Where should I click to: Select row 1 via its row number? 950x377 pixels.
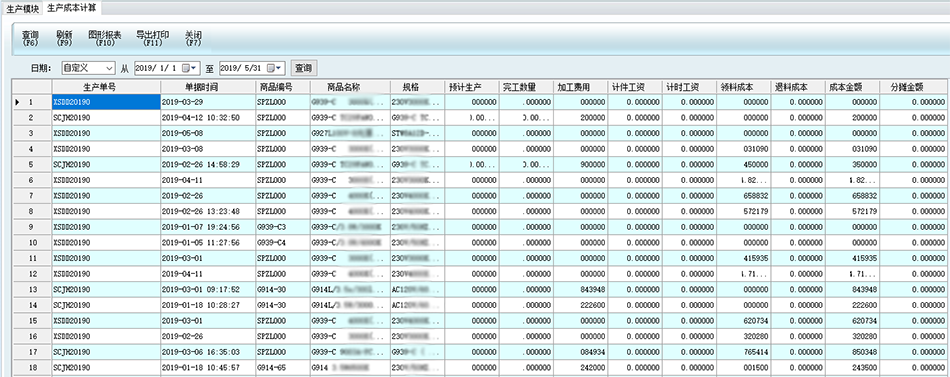[x=32, y=102]
